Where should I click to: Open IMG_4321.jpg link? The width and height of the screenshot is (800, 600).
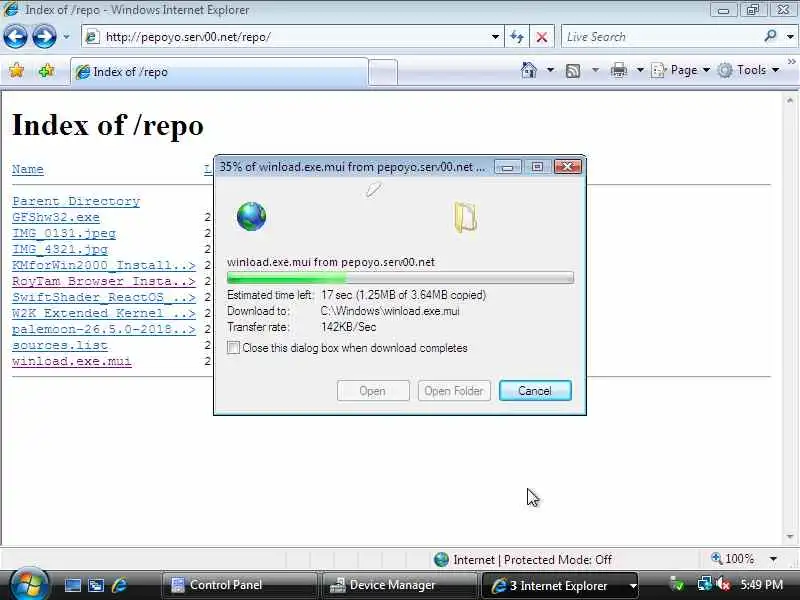point(60,249)
